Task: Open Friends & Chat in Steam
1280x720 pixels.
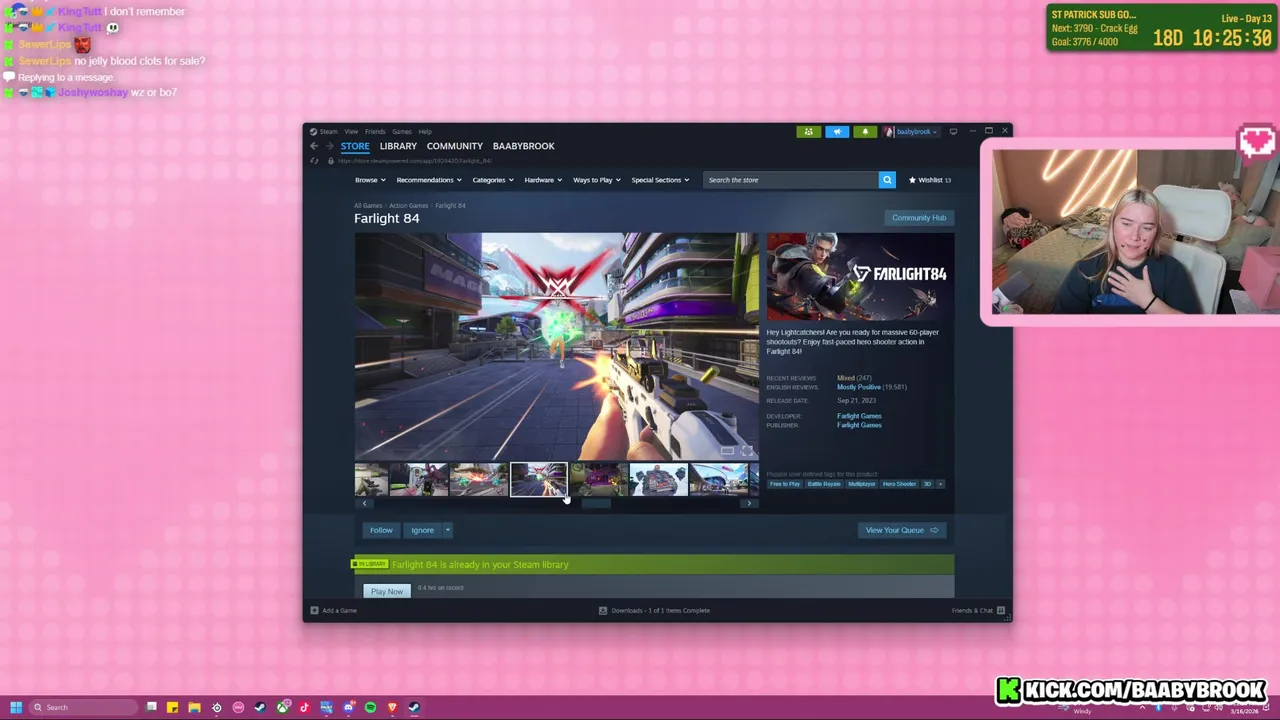Action: coord(977,610)
